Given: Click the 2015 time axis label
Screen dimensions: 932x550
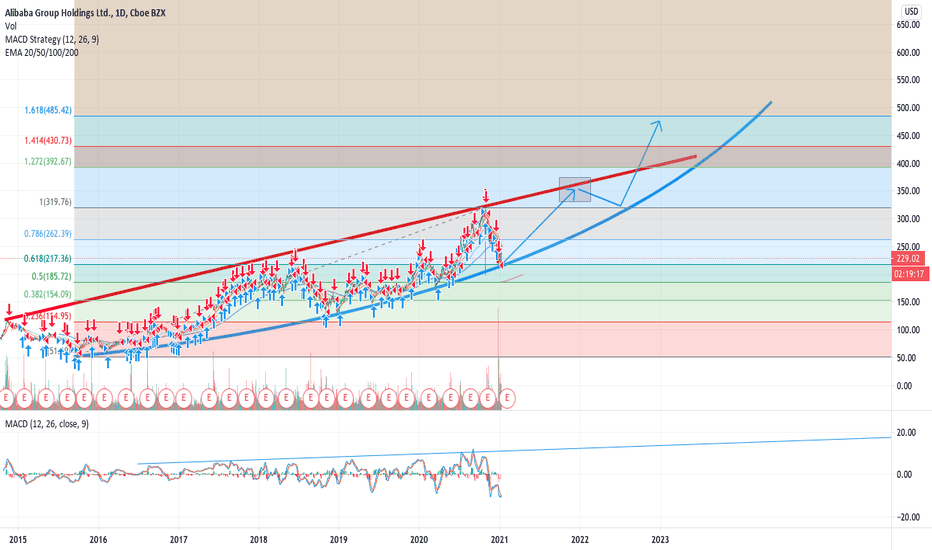Looking at the screenshot, I should (18, 539).
